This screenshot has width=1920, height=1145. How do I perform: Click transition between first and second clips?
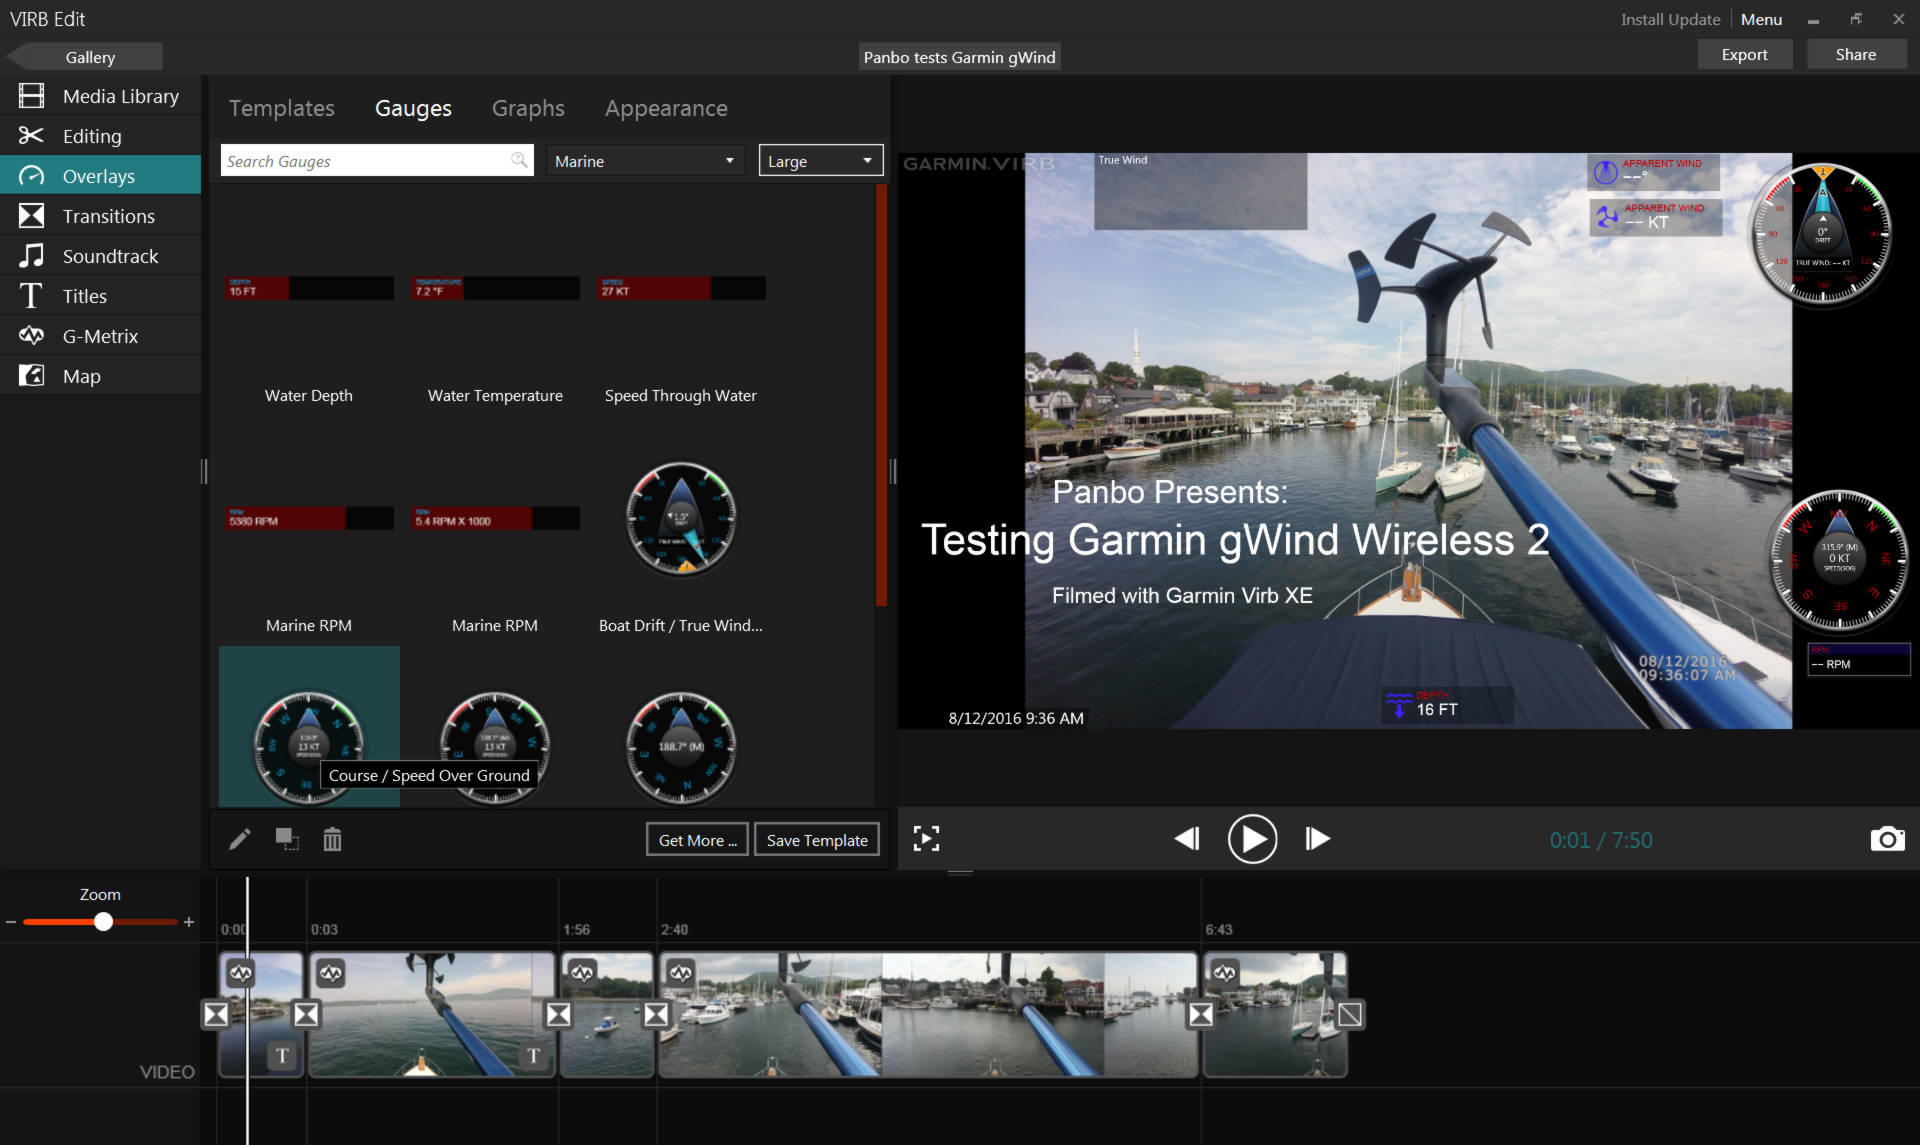[306, 1015]
